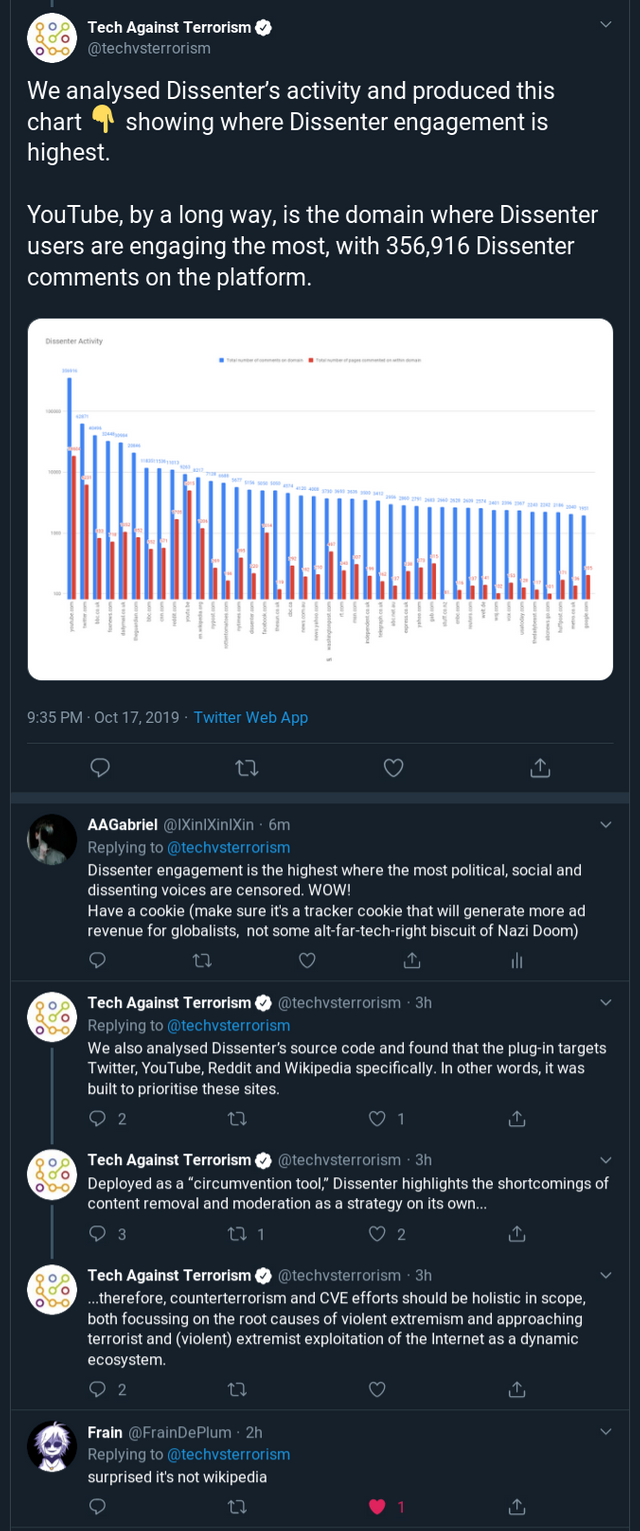Reply to the main Dissenter chart tweet
640x1531 pixels.
[x=99, y=767]
